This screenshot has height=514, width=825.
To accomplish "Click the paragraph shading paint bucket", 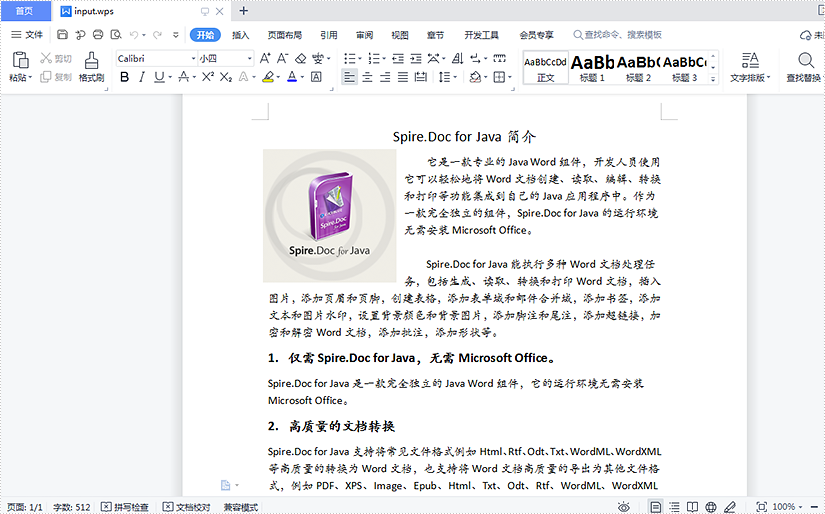I will [475, 77].
